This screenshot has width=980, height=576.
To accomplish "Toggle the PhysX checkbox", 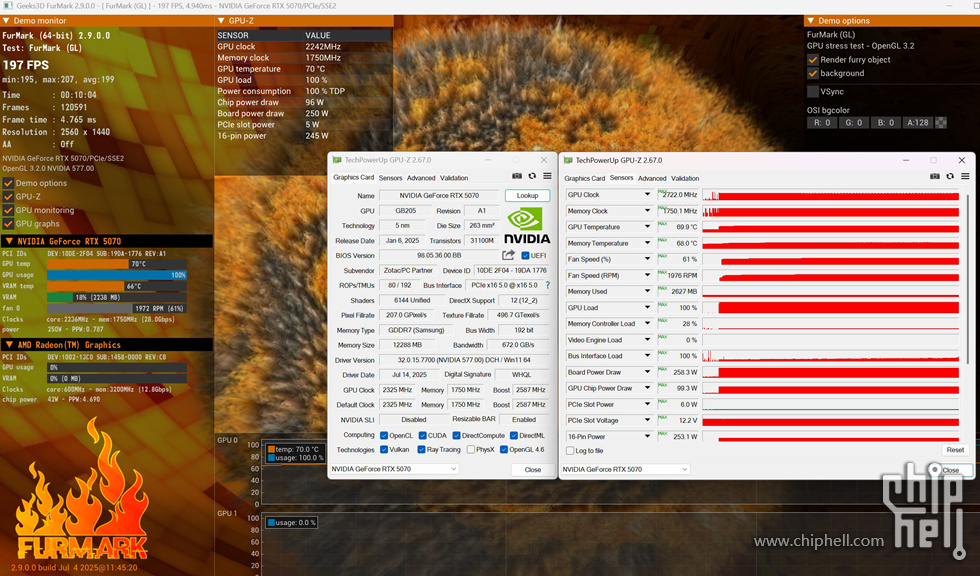I will pos(471,449).
